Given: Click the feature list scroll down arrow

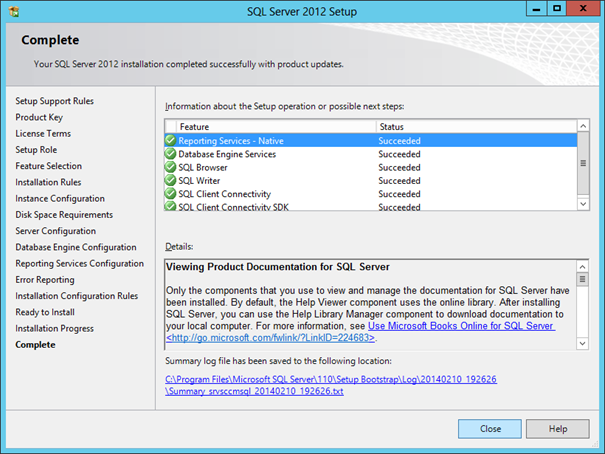Looking at the screenshot, I should pos(583,204).
